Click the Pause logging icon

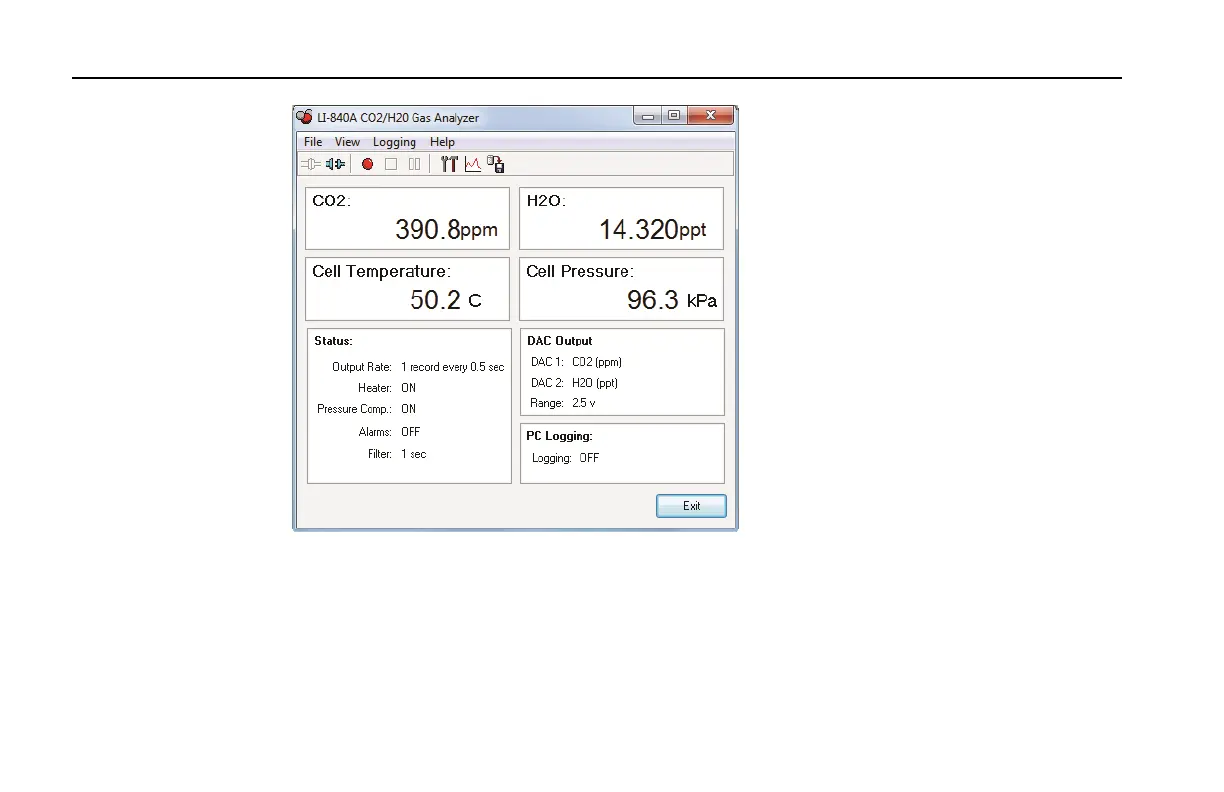(414, 164)
